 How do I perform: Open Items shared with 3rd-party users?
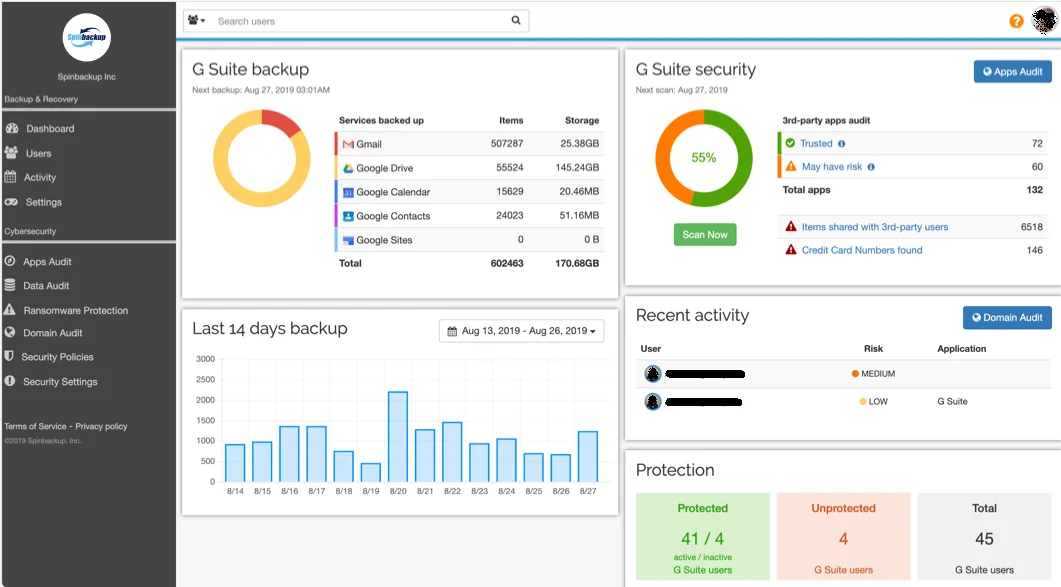coord(874,227)
